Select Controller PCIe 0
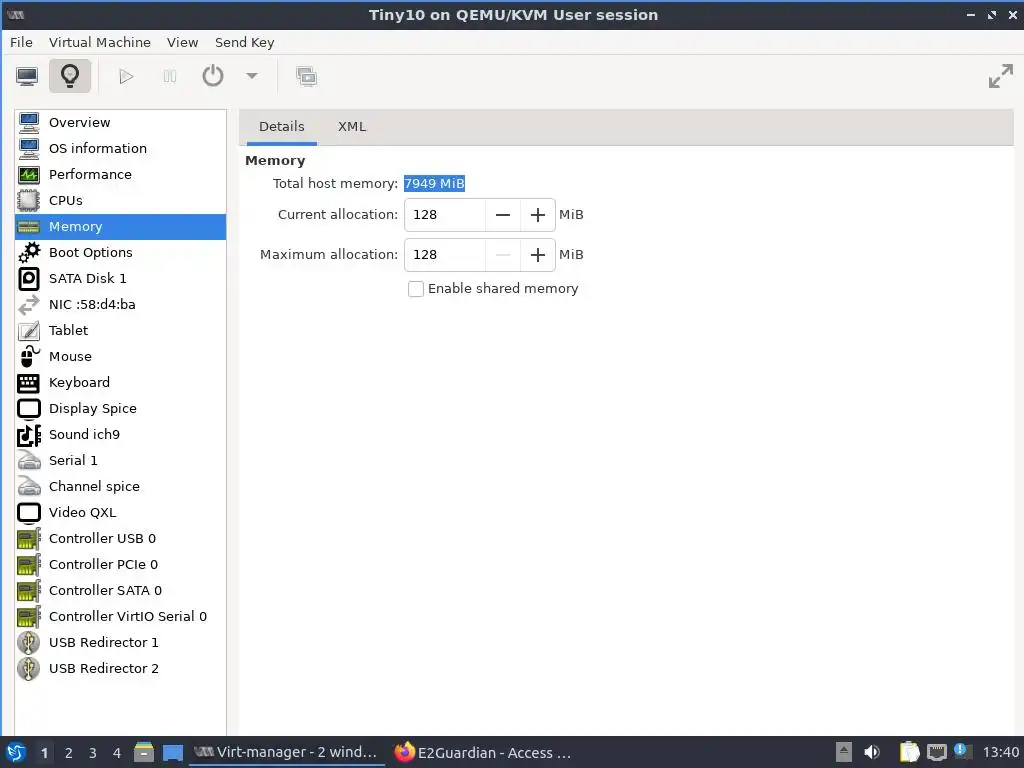Viewport: 1024px width, 768px height. [x=120, y=564]
